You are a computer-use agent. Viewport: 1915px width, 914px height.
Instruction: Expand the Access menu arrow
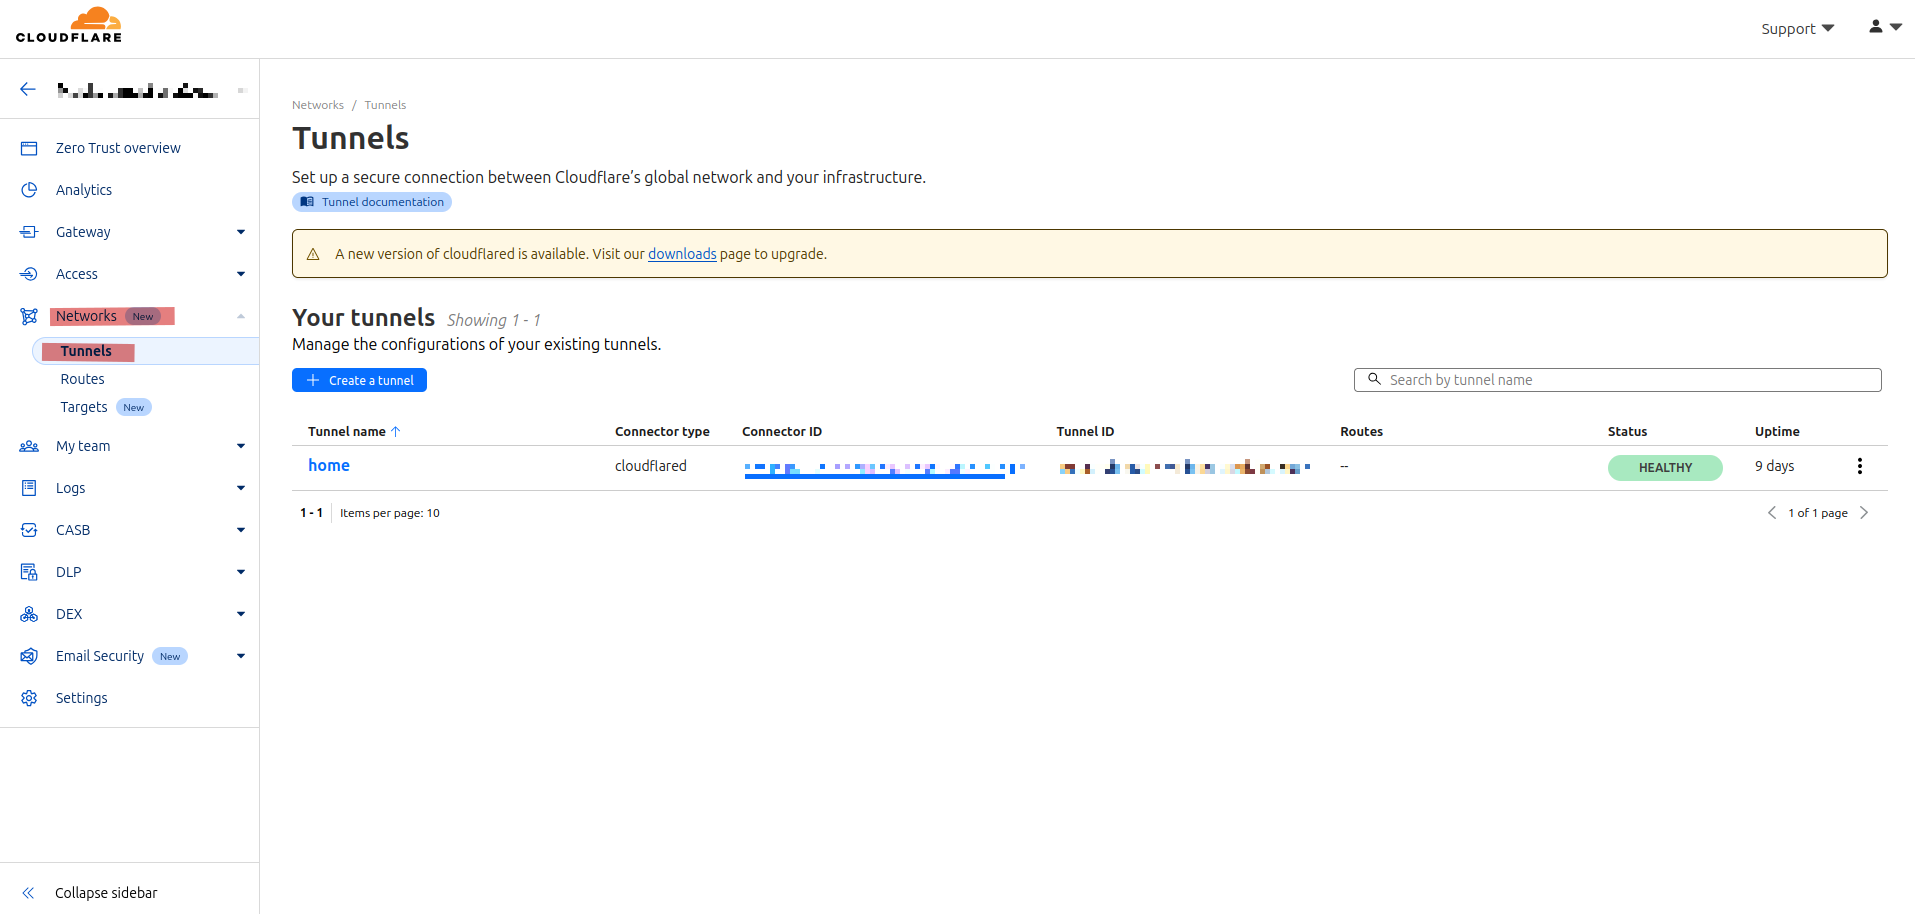241,274
